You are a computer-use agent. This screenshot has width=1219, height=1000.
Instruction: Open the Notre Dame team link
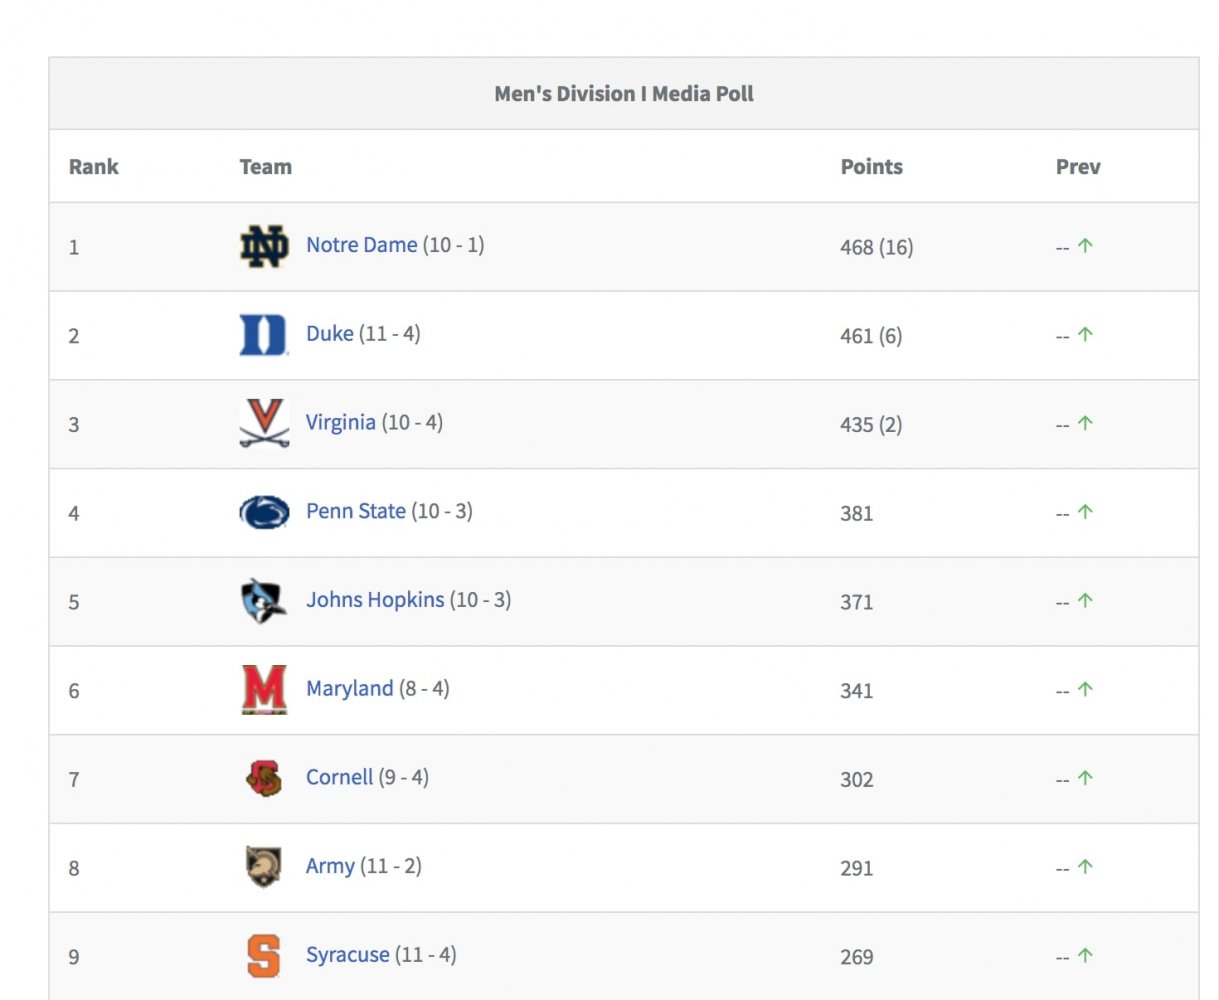[x=361, y=245]
